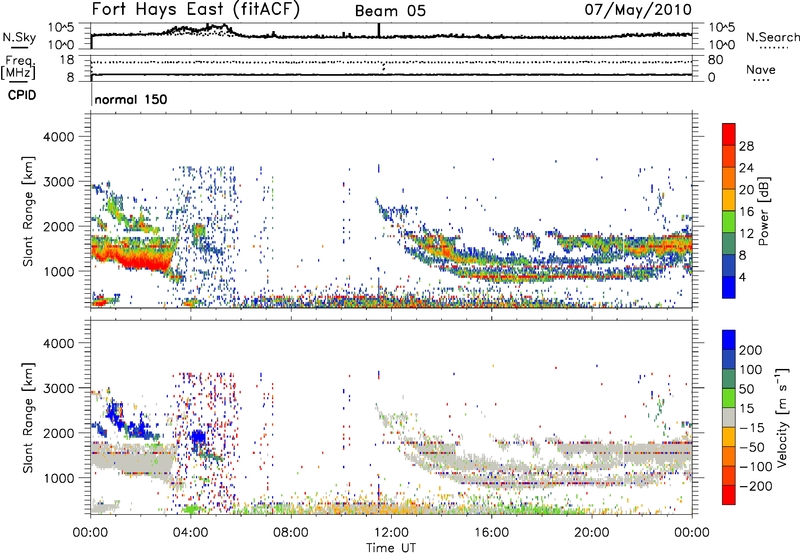
Task: Click the '-50' label on Velocity colorbar
Action: point(753,447)
